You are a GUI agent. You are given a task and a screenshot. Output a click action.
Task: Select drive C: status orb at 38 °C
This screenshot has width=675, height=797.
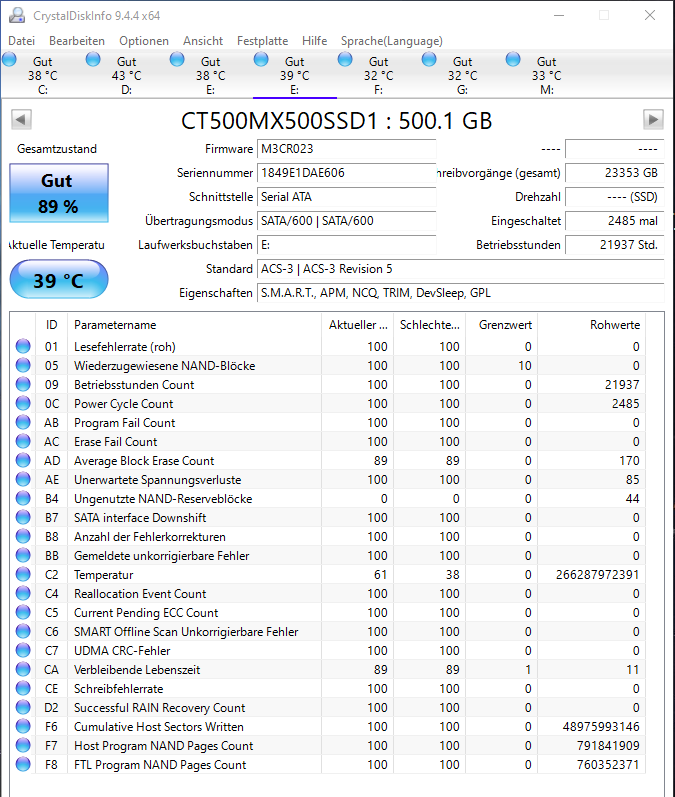click(9, 59)
